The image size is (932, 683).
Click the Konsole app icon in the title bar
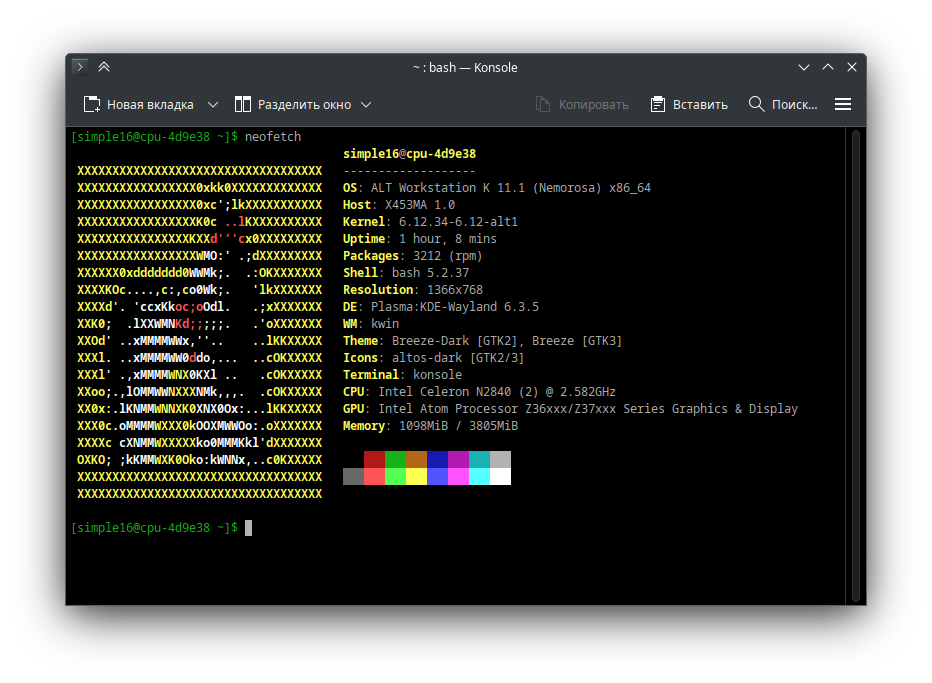(80, 67)
